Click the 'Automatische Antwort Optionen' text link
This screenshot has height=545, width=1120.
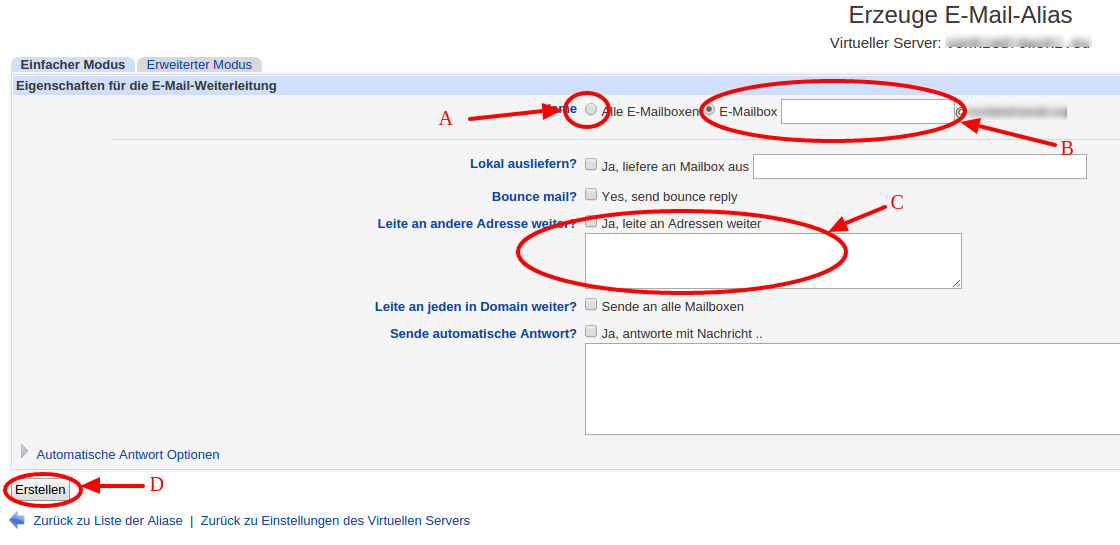click(x=128, y=455)
